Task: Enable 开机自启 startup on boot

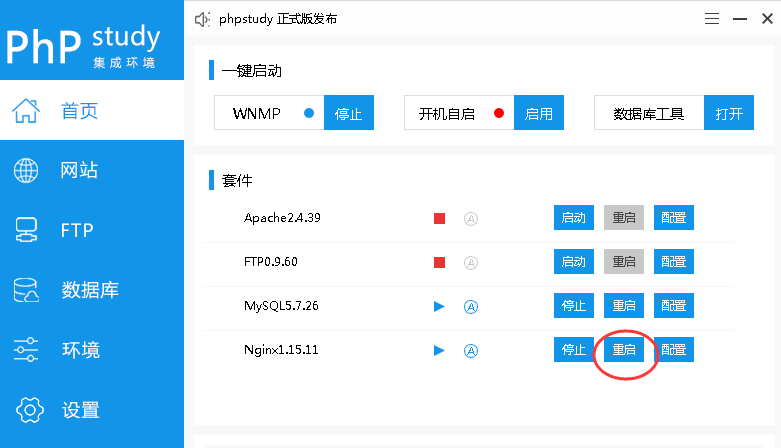Action: tap(538, 113)
